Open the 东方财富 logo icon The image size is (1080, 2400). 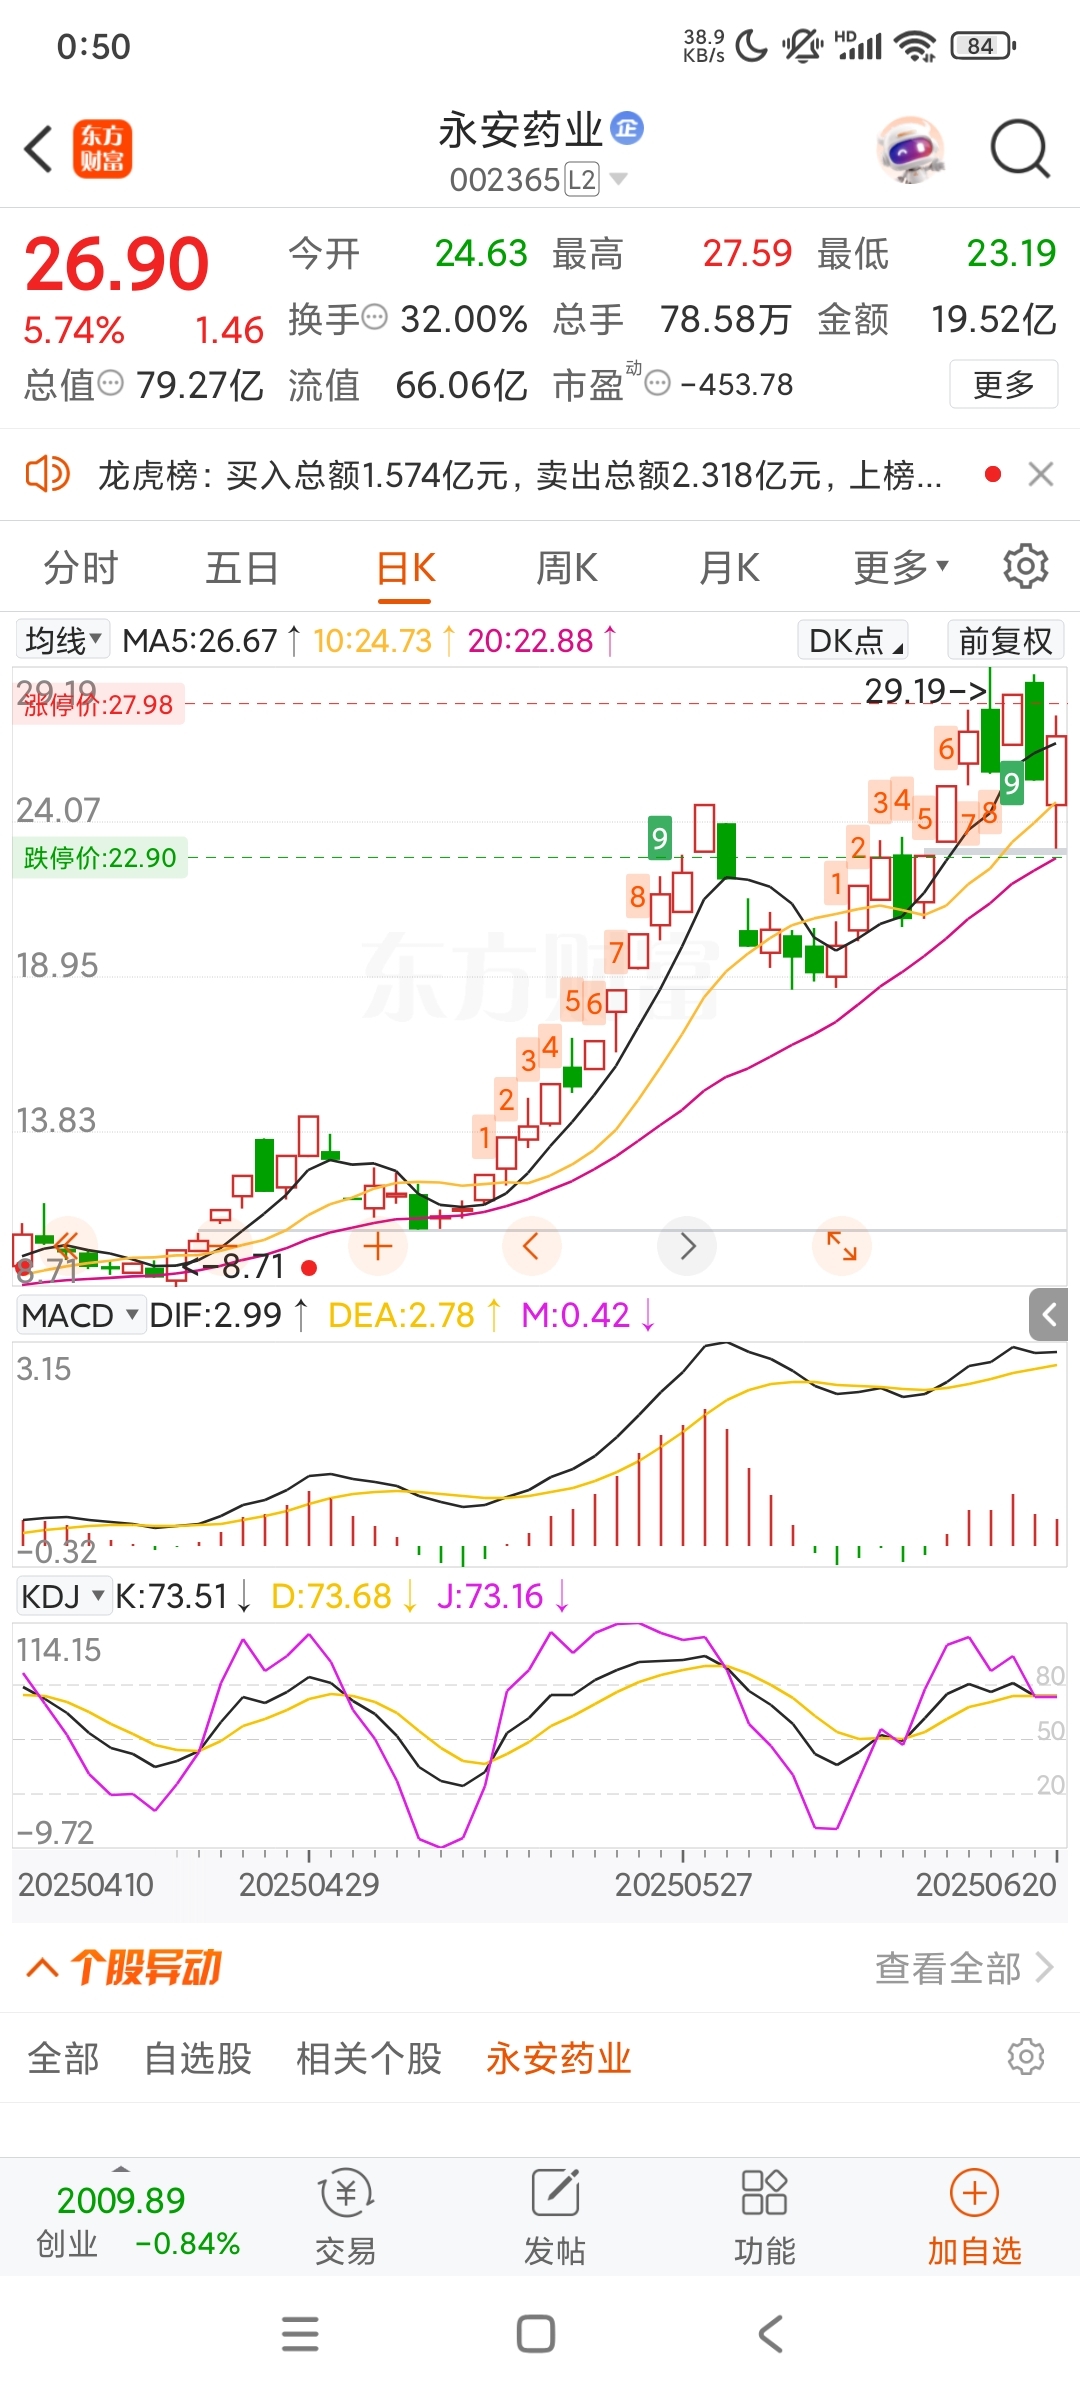pos(102,149)
